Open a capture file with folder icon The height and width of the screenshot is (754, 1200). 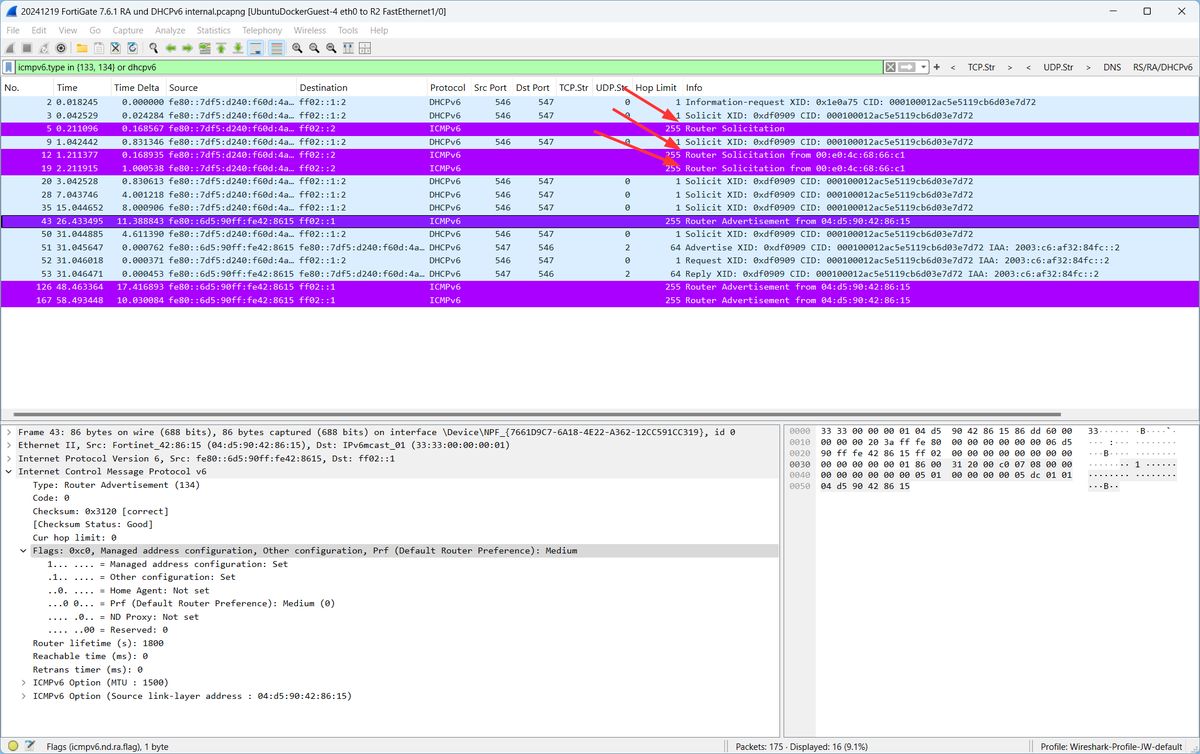[82, 47]
